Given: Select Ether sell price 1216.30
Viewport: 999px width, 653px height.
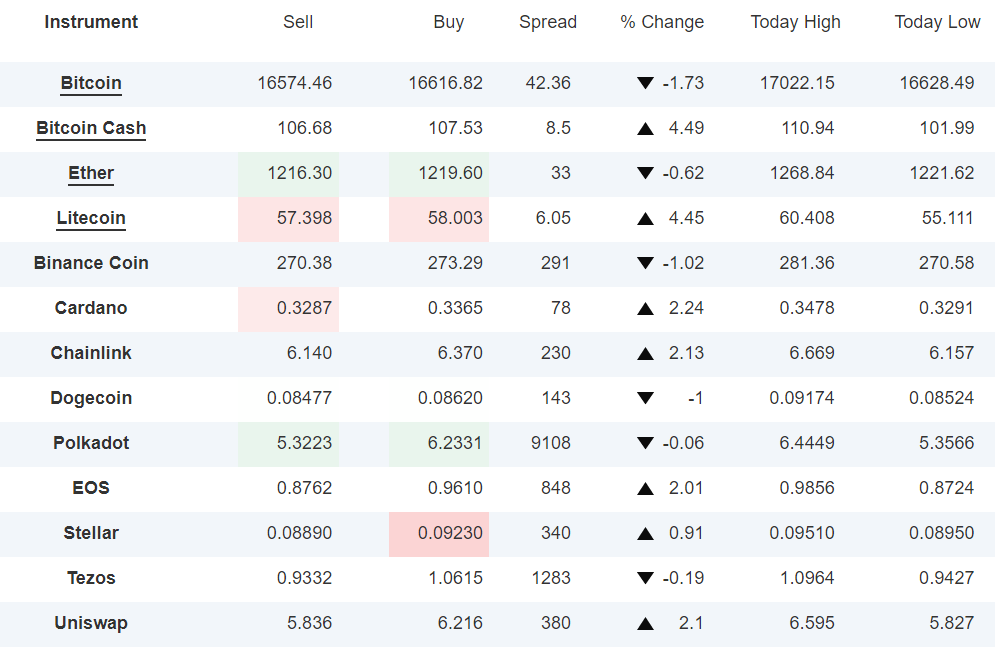Looking at the screenshot, I should tap(299, 173).
